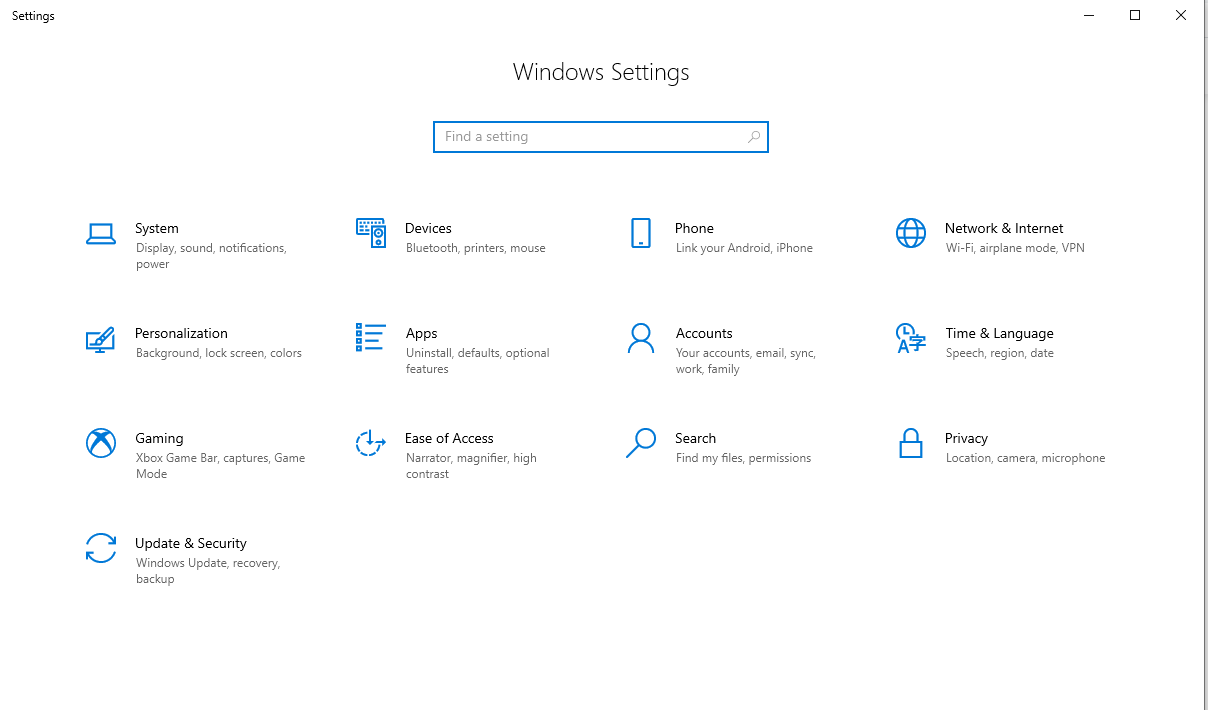Select the Time & Language icon
Viewport: 1208px width, 710px height.
(911, 338)
